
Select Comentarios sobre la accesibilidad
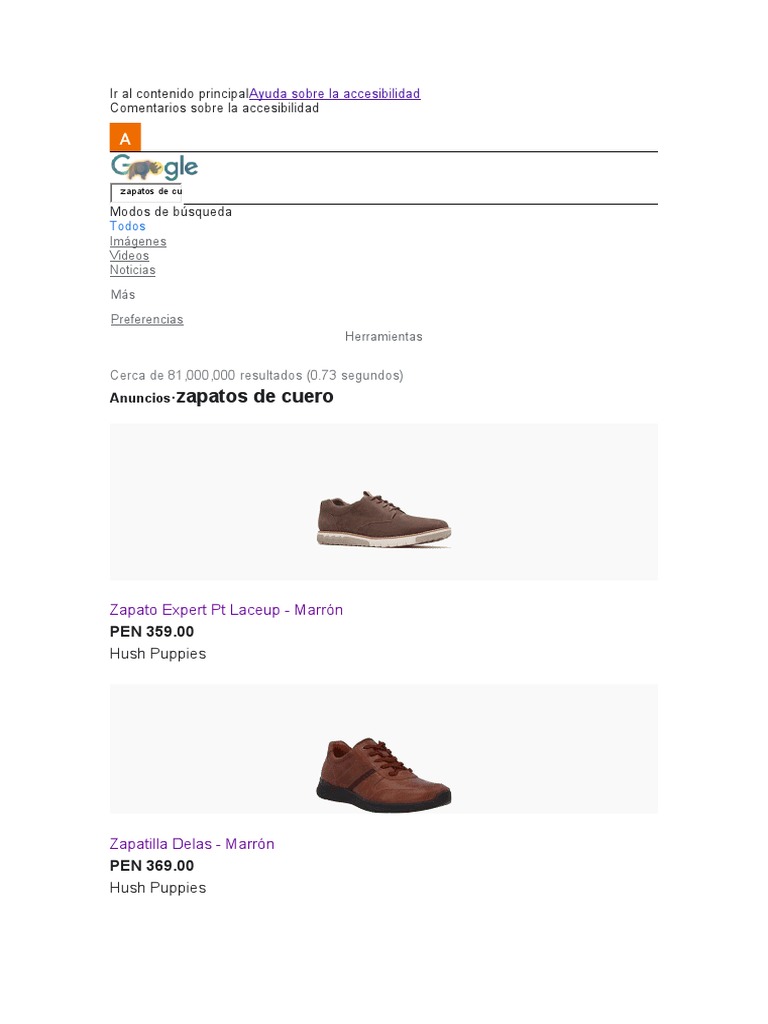click(x=214, y=108)
